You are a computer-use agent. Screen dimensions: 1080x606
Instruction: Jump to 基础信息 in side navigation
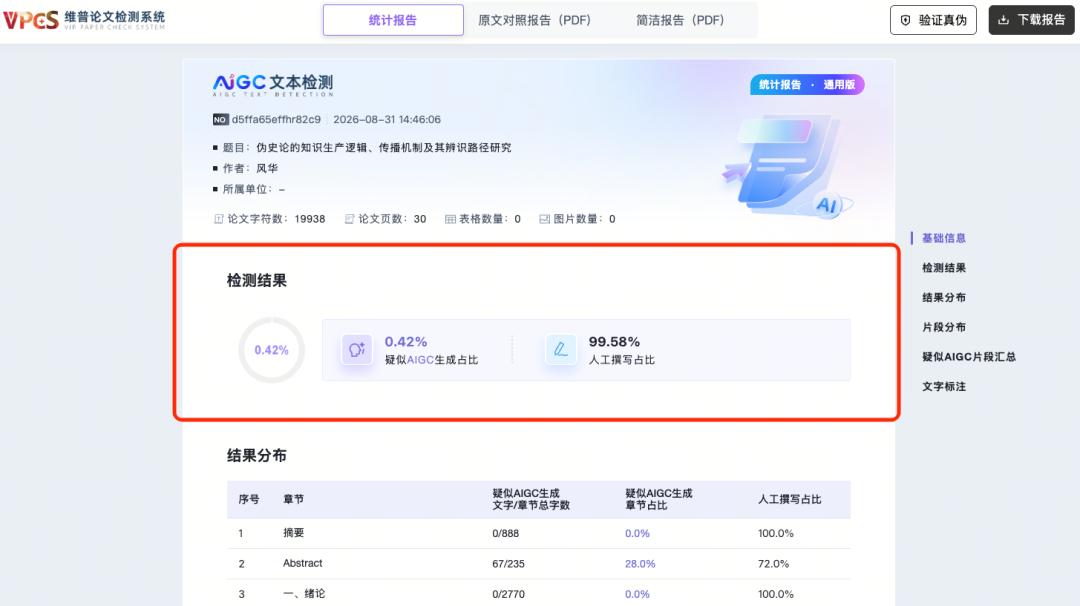(x=944, y=238)
